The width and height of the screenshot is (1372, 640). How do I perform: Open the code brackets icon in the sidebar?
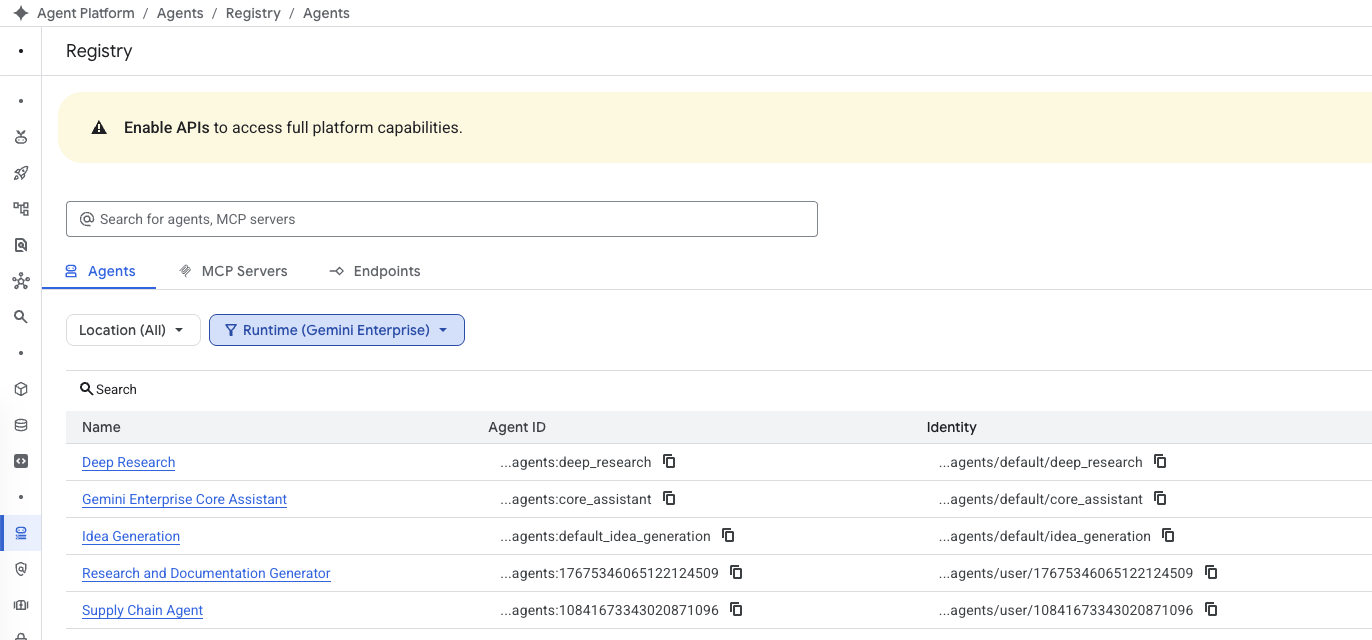21,461
